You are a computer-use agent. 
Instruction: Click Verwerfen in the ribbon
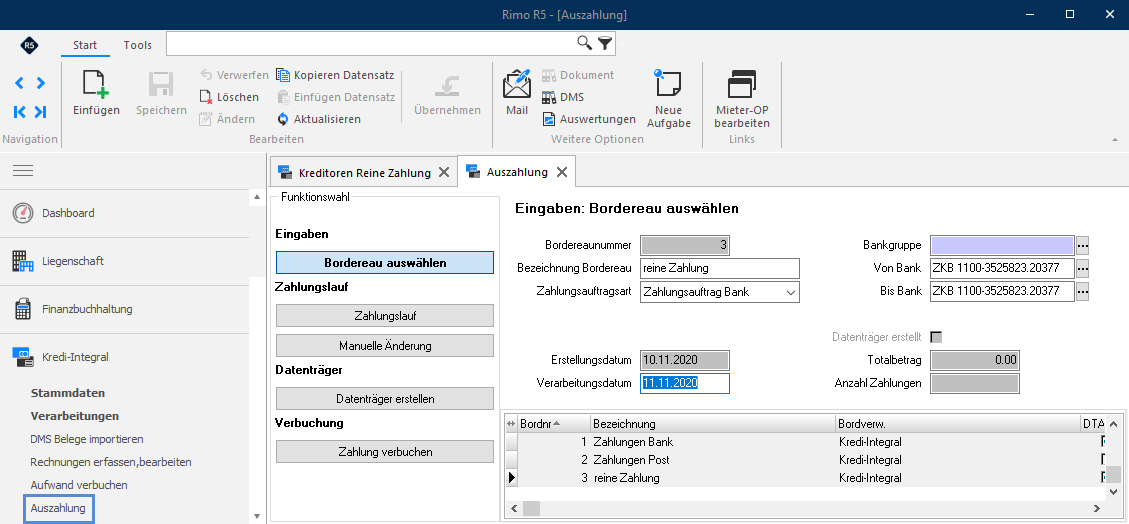(233, 75)
